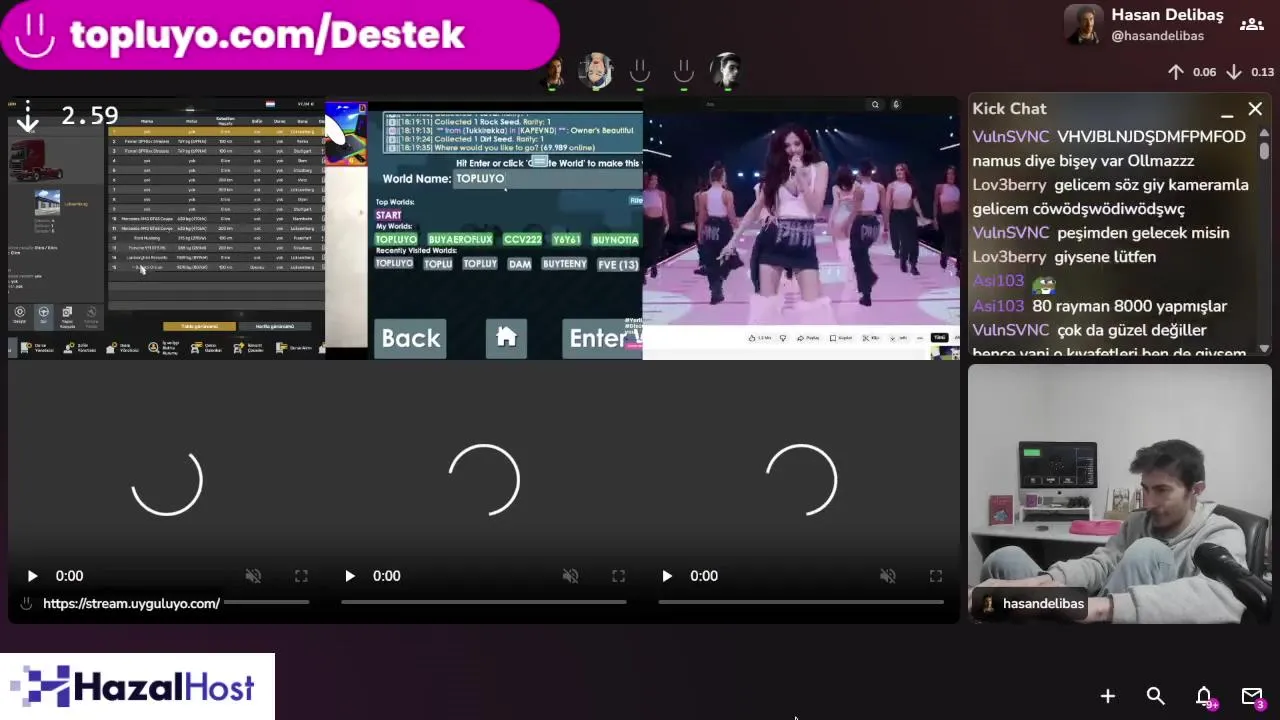The image size is (1280, 720).
Task: Click the microphone icon above dance video
Action: 896,105
